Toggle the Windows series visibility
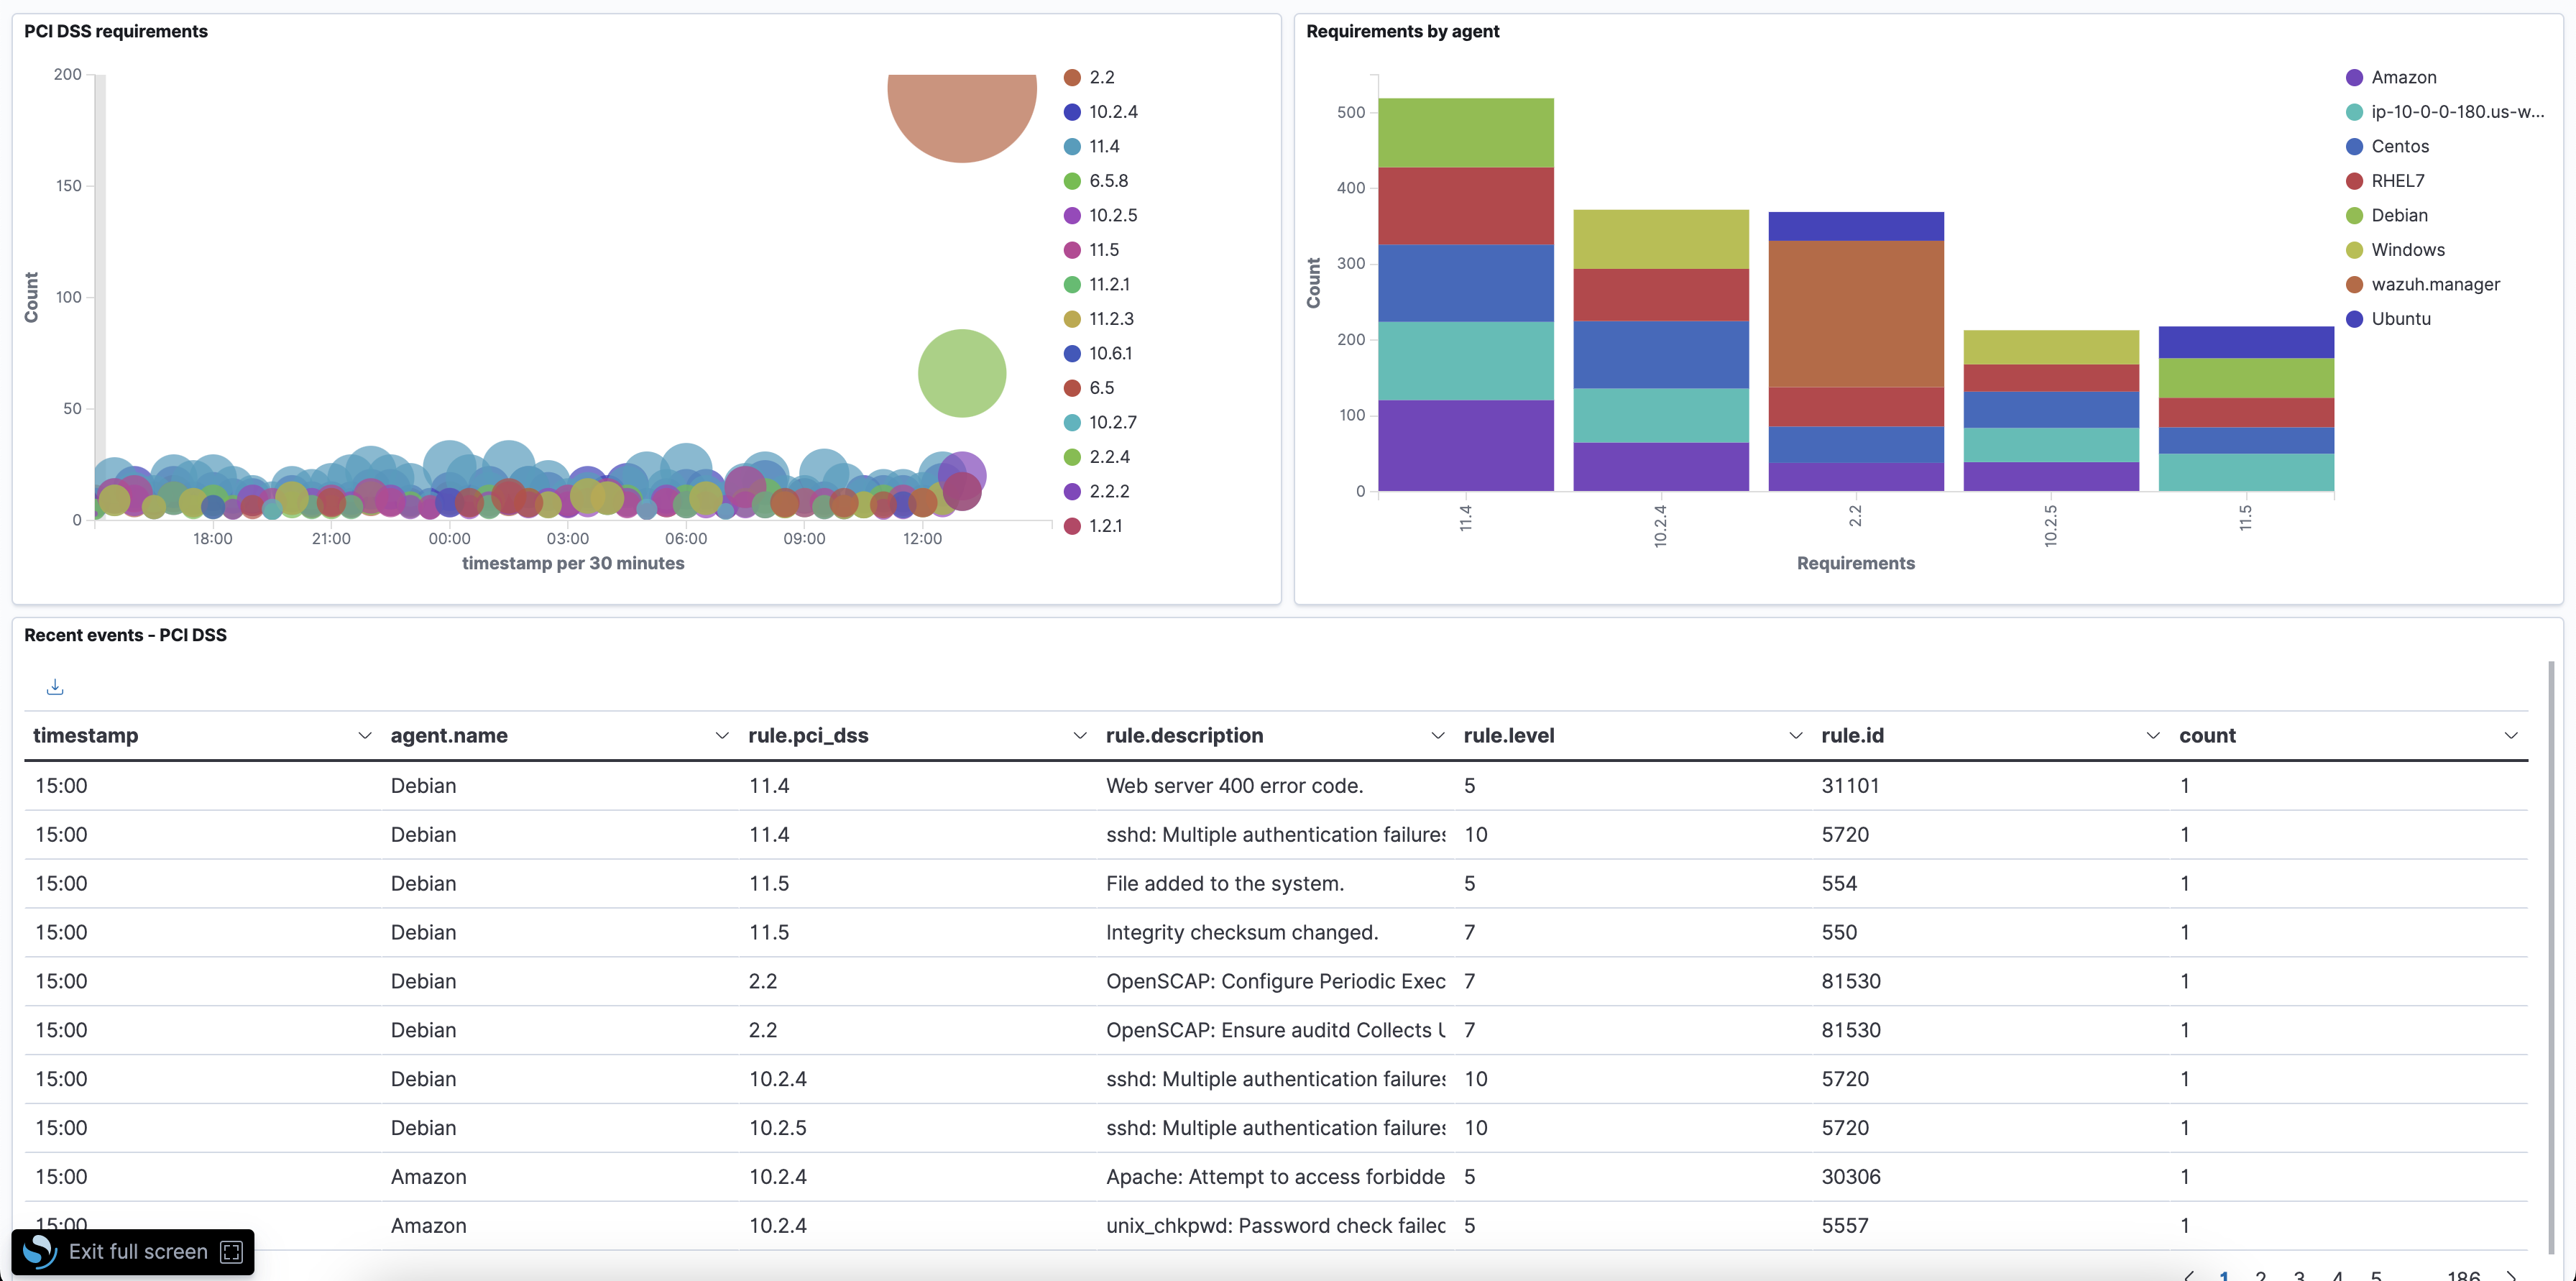 click(2354, 249)
